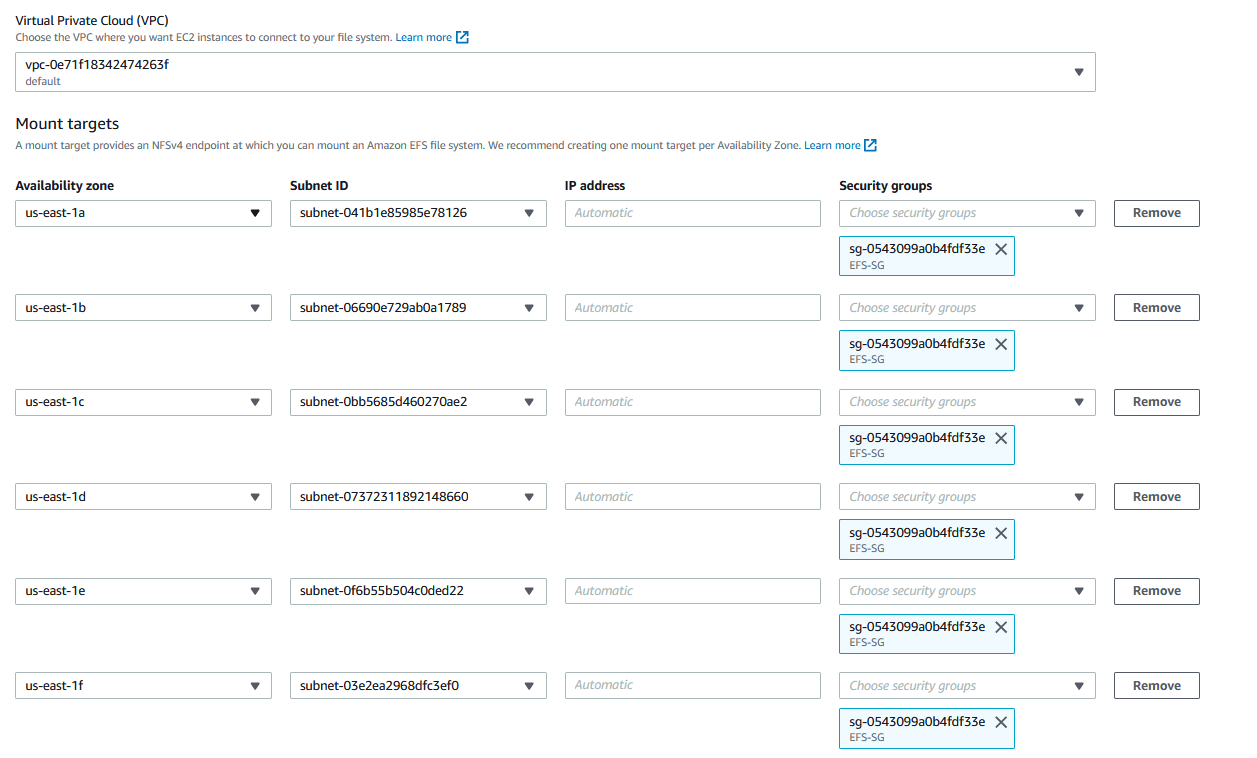Click X on the us-east-1f EFS-SG tag
The height and width of the screenshot is (758, 1257).
(x=1001, y=721)
